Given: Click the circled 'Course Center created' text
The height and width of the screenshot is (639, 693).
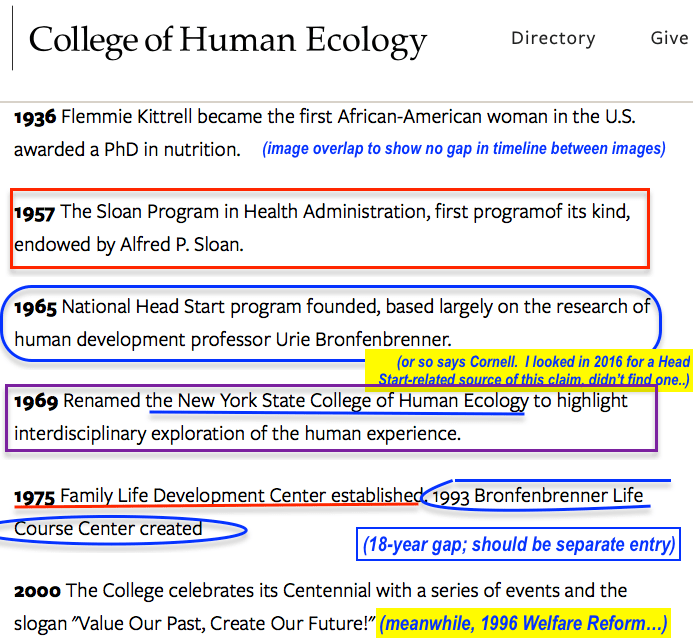Looking at the screenshot, I should [108, 528].
